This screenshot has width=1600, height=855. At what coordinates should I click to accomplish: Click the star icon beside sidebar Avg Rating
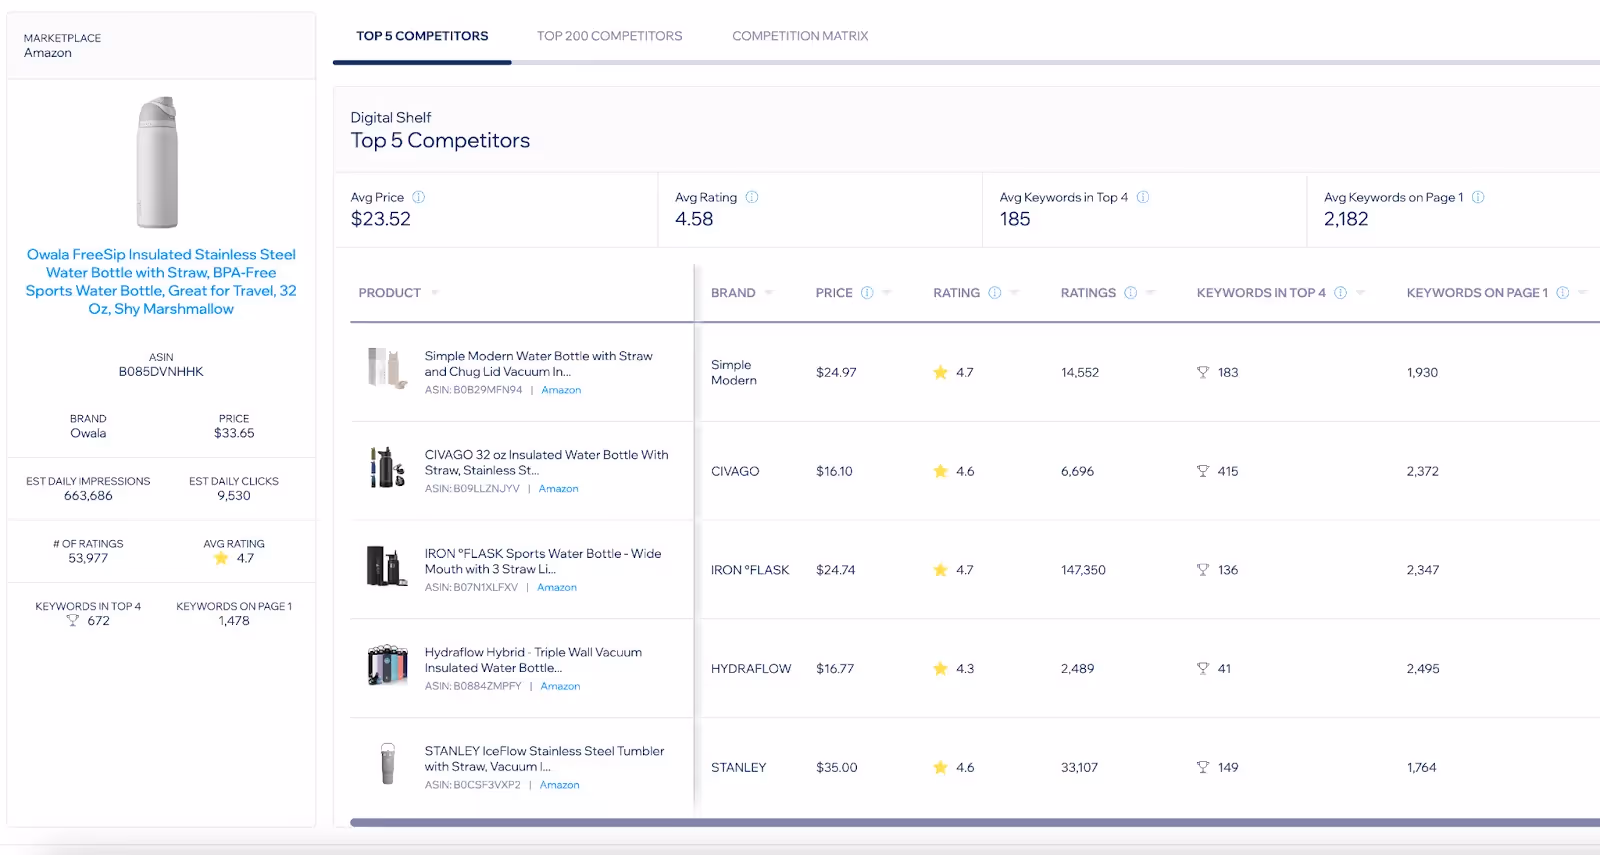[x=221, y=558]
